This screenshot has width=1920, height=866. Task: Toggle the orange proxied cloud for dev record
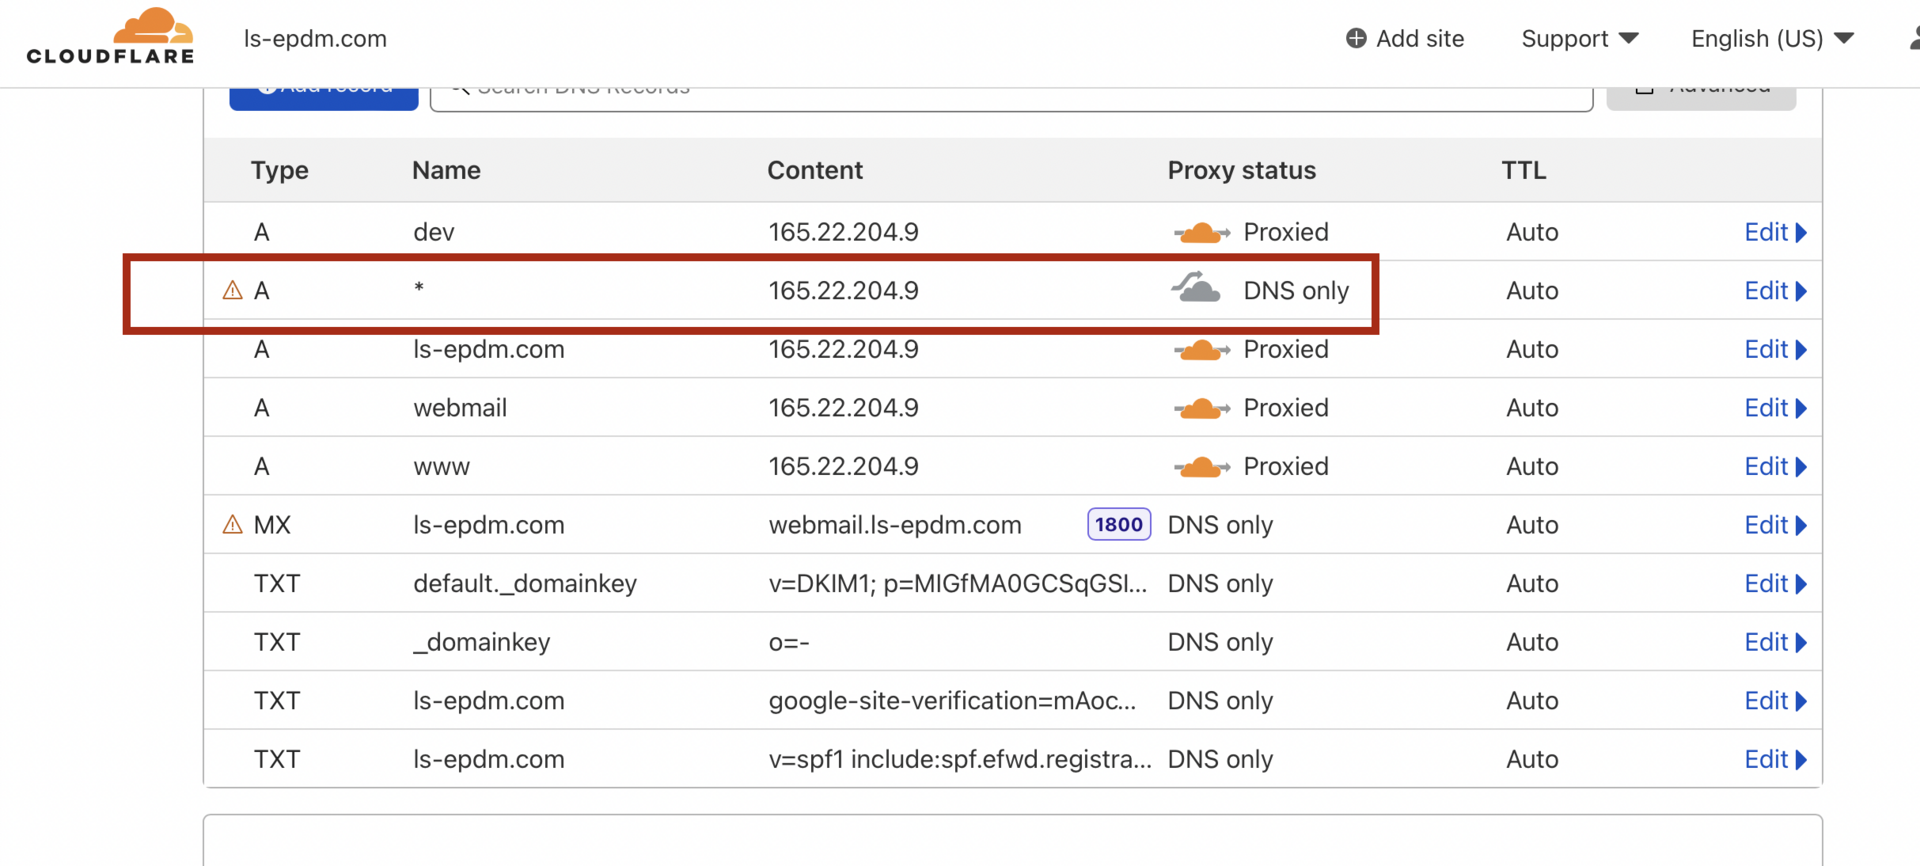coord(1201,233)
